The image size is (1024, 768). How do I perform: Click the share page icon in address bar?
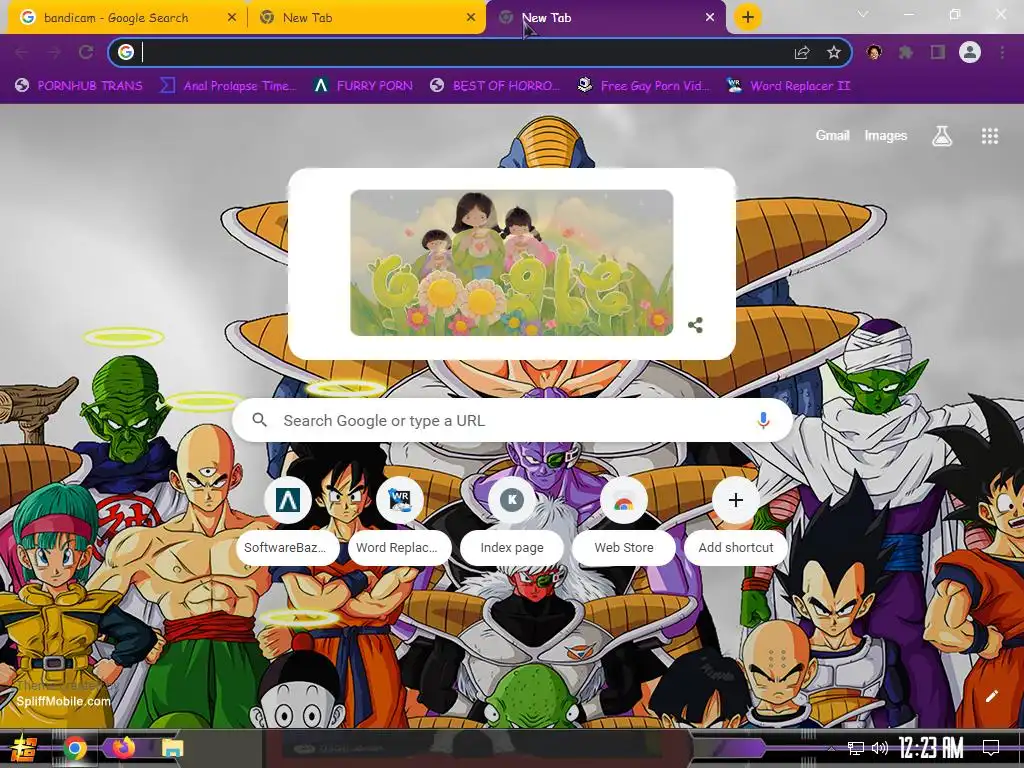point(802,52)
